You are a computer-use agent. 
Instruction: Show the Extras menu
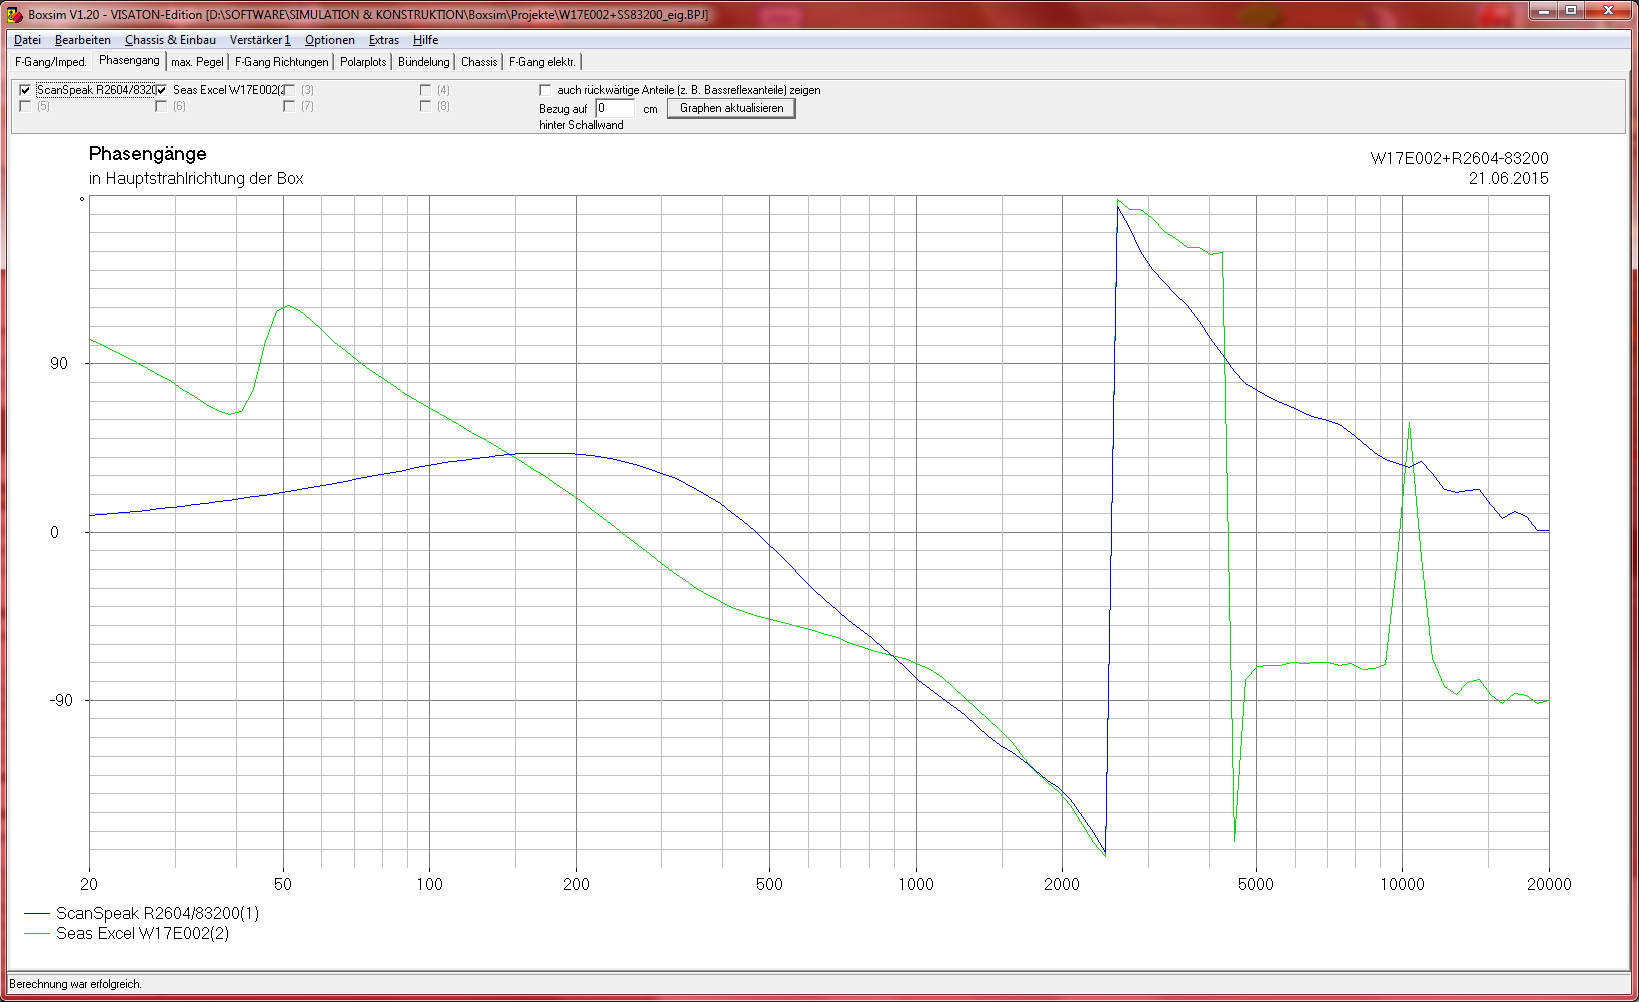pos(383,40)
